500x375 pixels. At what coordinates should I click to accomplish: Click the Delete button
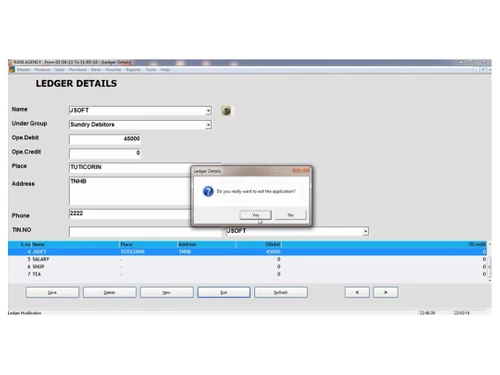pos(110,292)
